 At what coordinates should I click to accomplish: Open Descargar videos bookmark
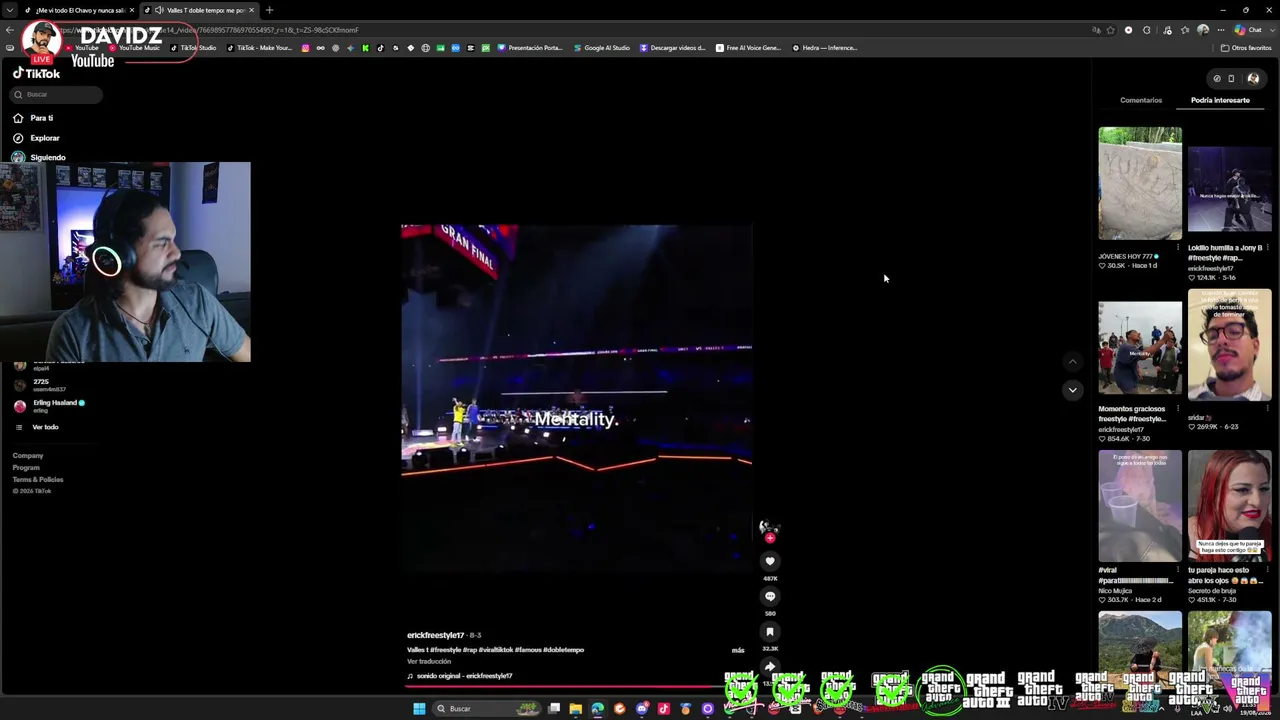(673, 48)
